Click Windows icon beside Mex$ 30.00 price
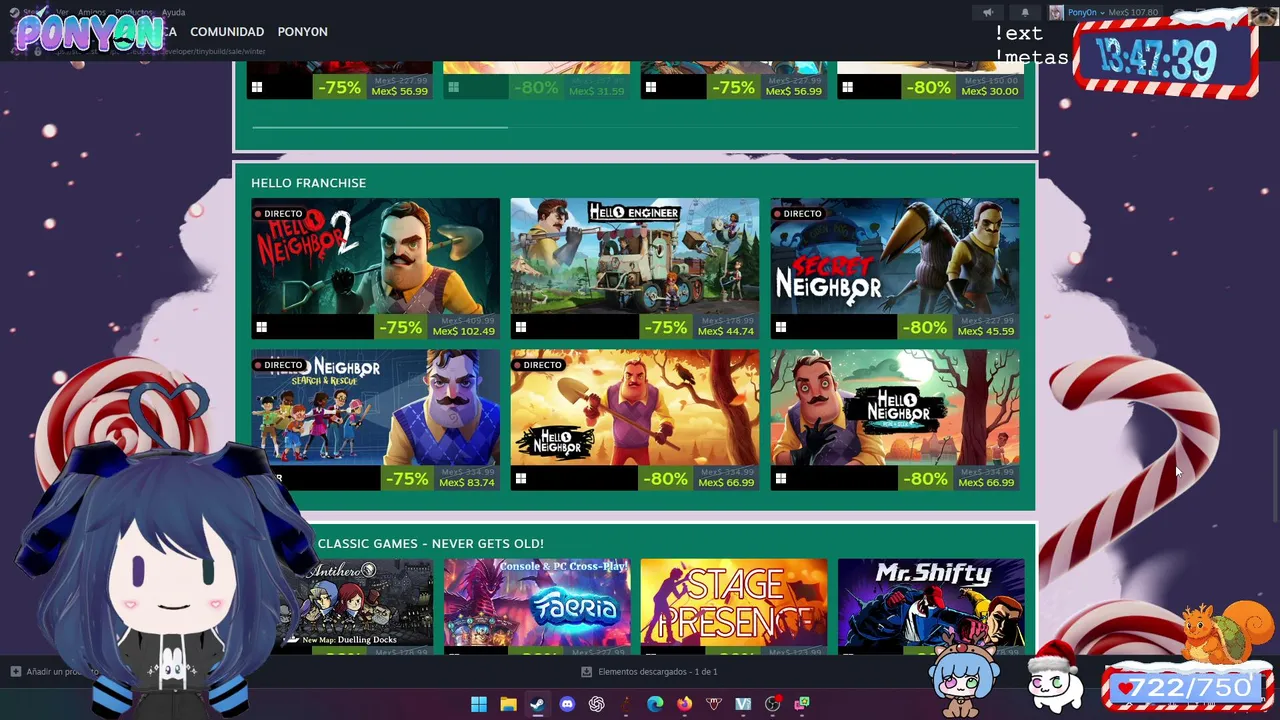The height and width of the screenshot is (720, 1280). click(x=847, y=88)
